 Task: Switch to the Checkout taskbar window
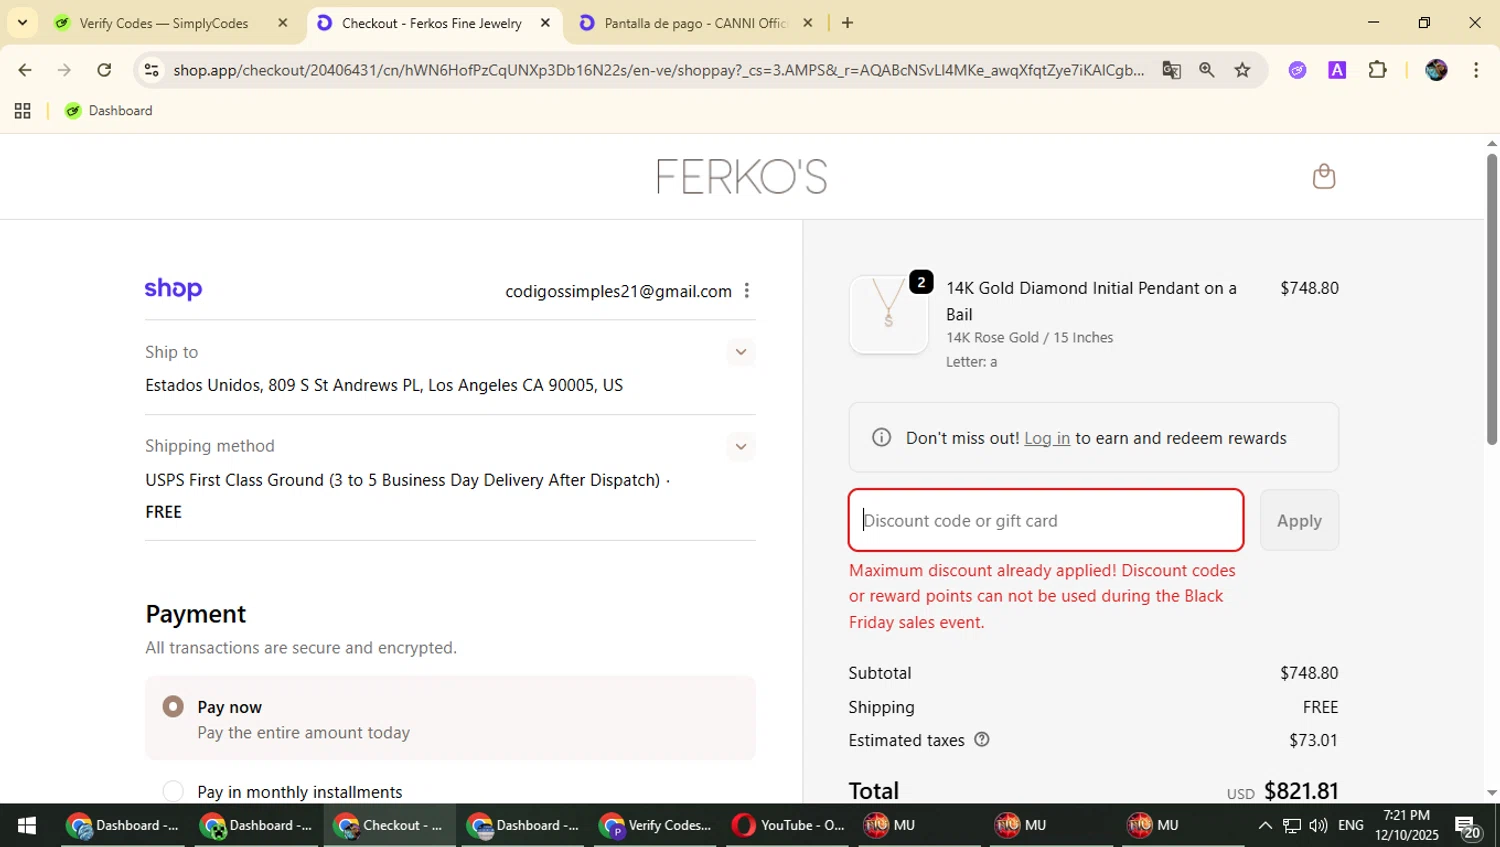pos(391,825)
